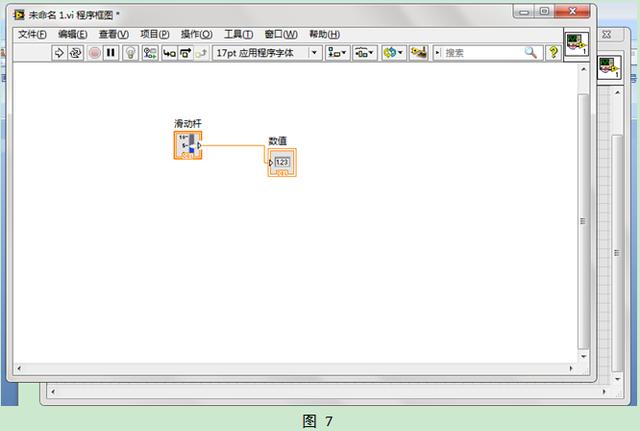Screen dimensions: 640x431
Task: Open the Distribute Objects dropdown
Action: pyautogui.click(x=364, y=53)
